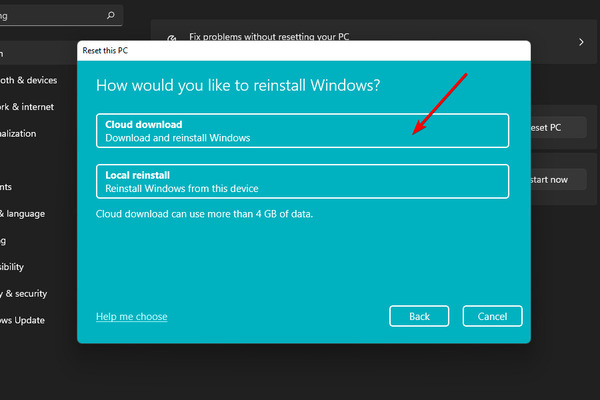600x400 pixels.
Task: Open the Help me choose link
Action: coord(132,317)
